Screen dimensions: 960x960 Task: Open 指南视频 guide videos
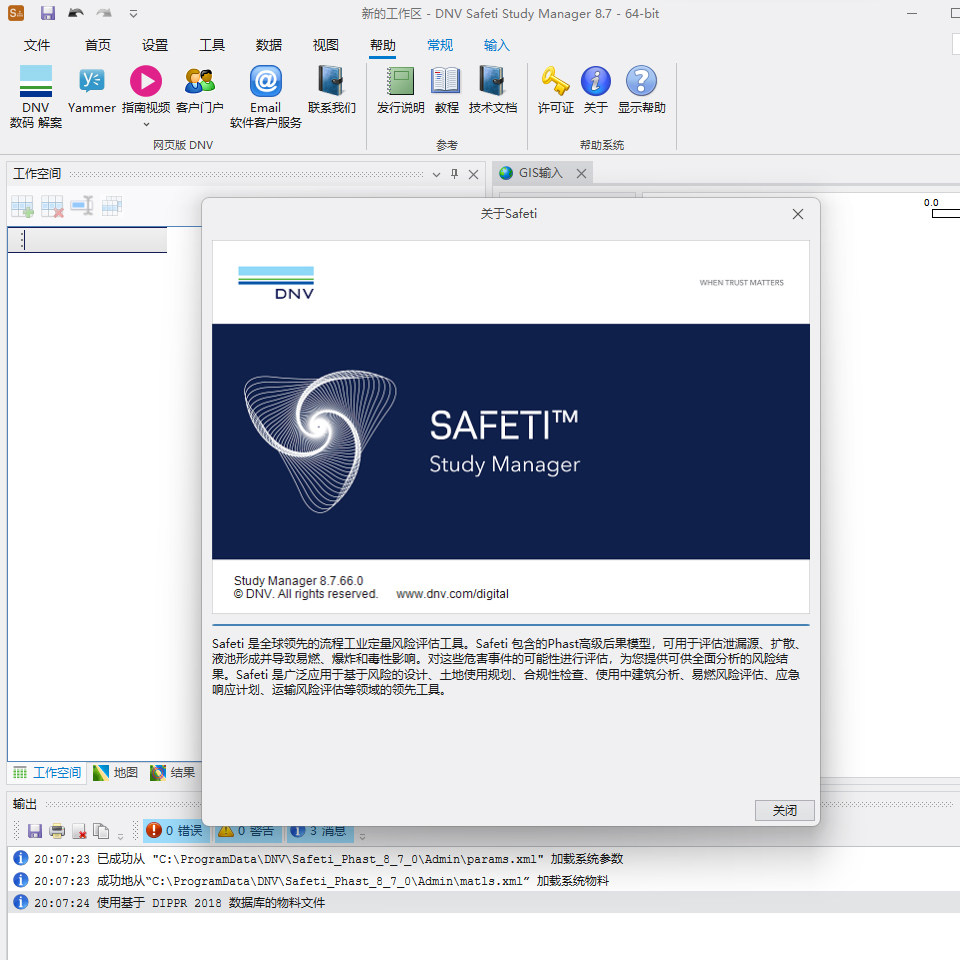click(x=146, y=90)
